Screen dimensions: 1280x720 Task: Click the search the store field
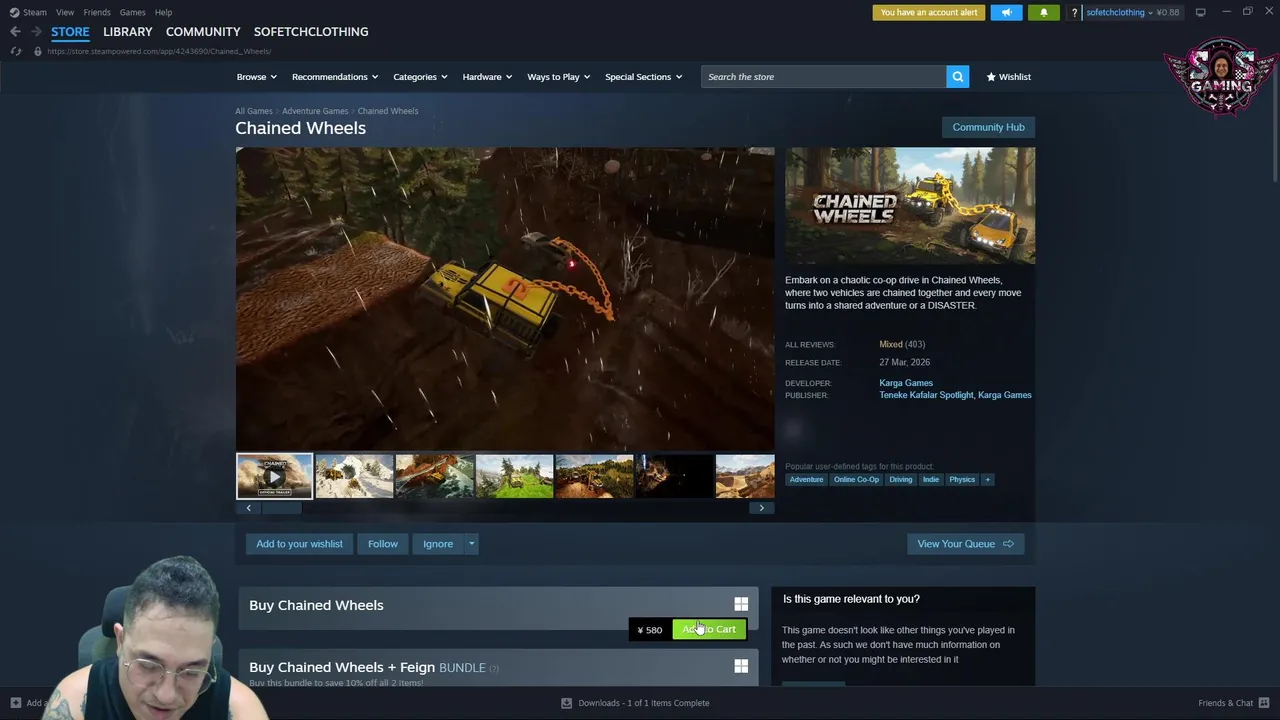[x=823, y=77]
